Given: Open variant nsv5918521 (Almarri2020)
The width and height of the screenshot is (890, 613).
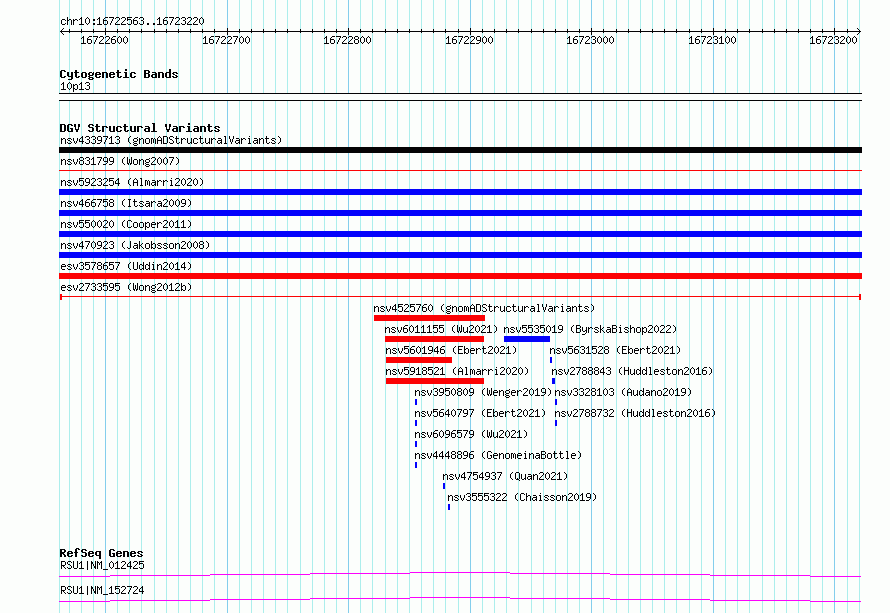Looking at the screenshot, I should pos(457,371).
